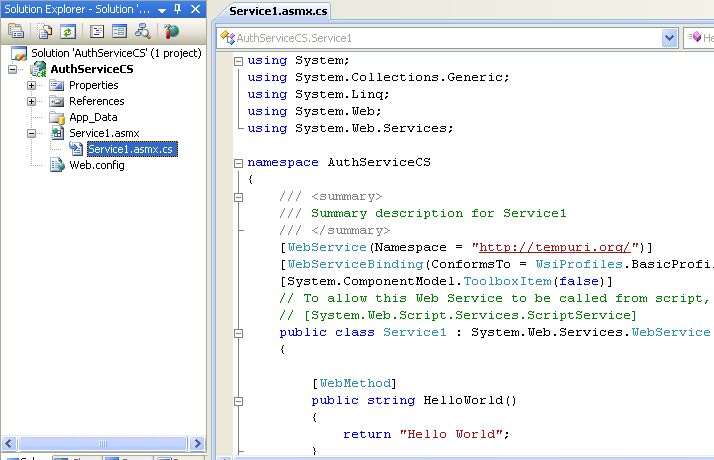Select the Properties folder item

[93, 85]
